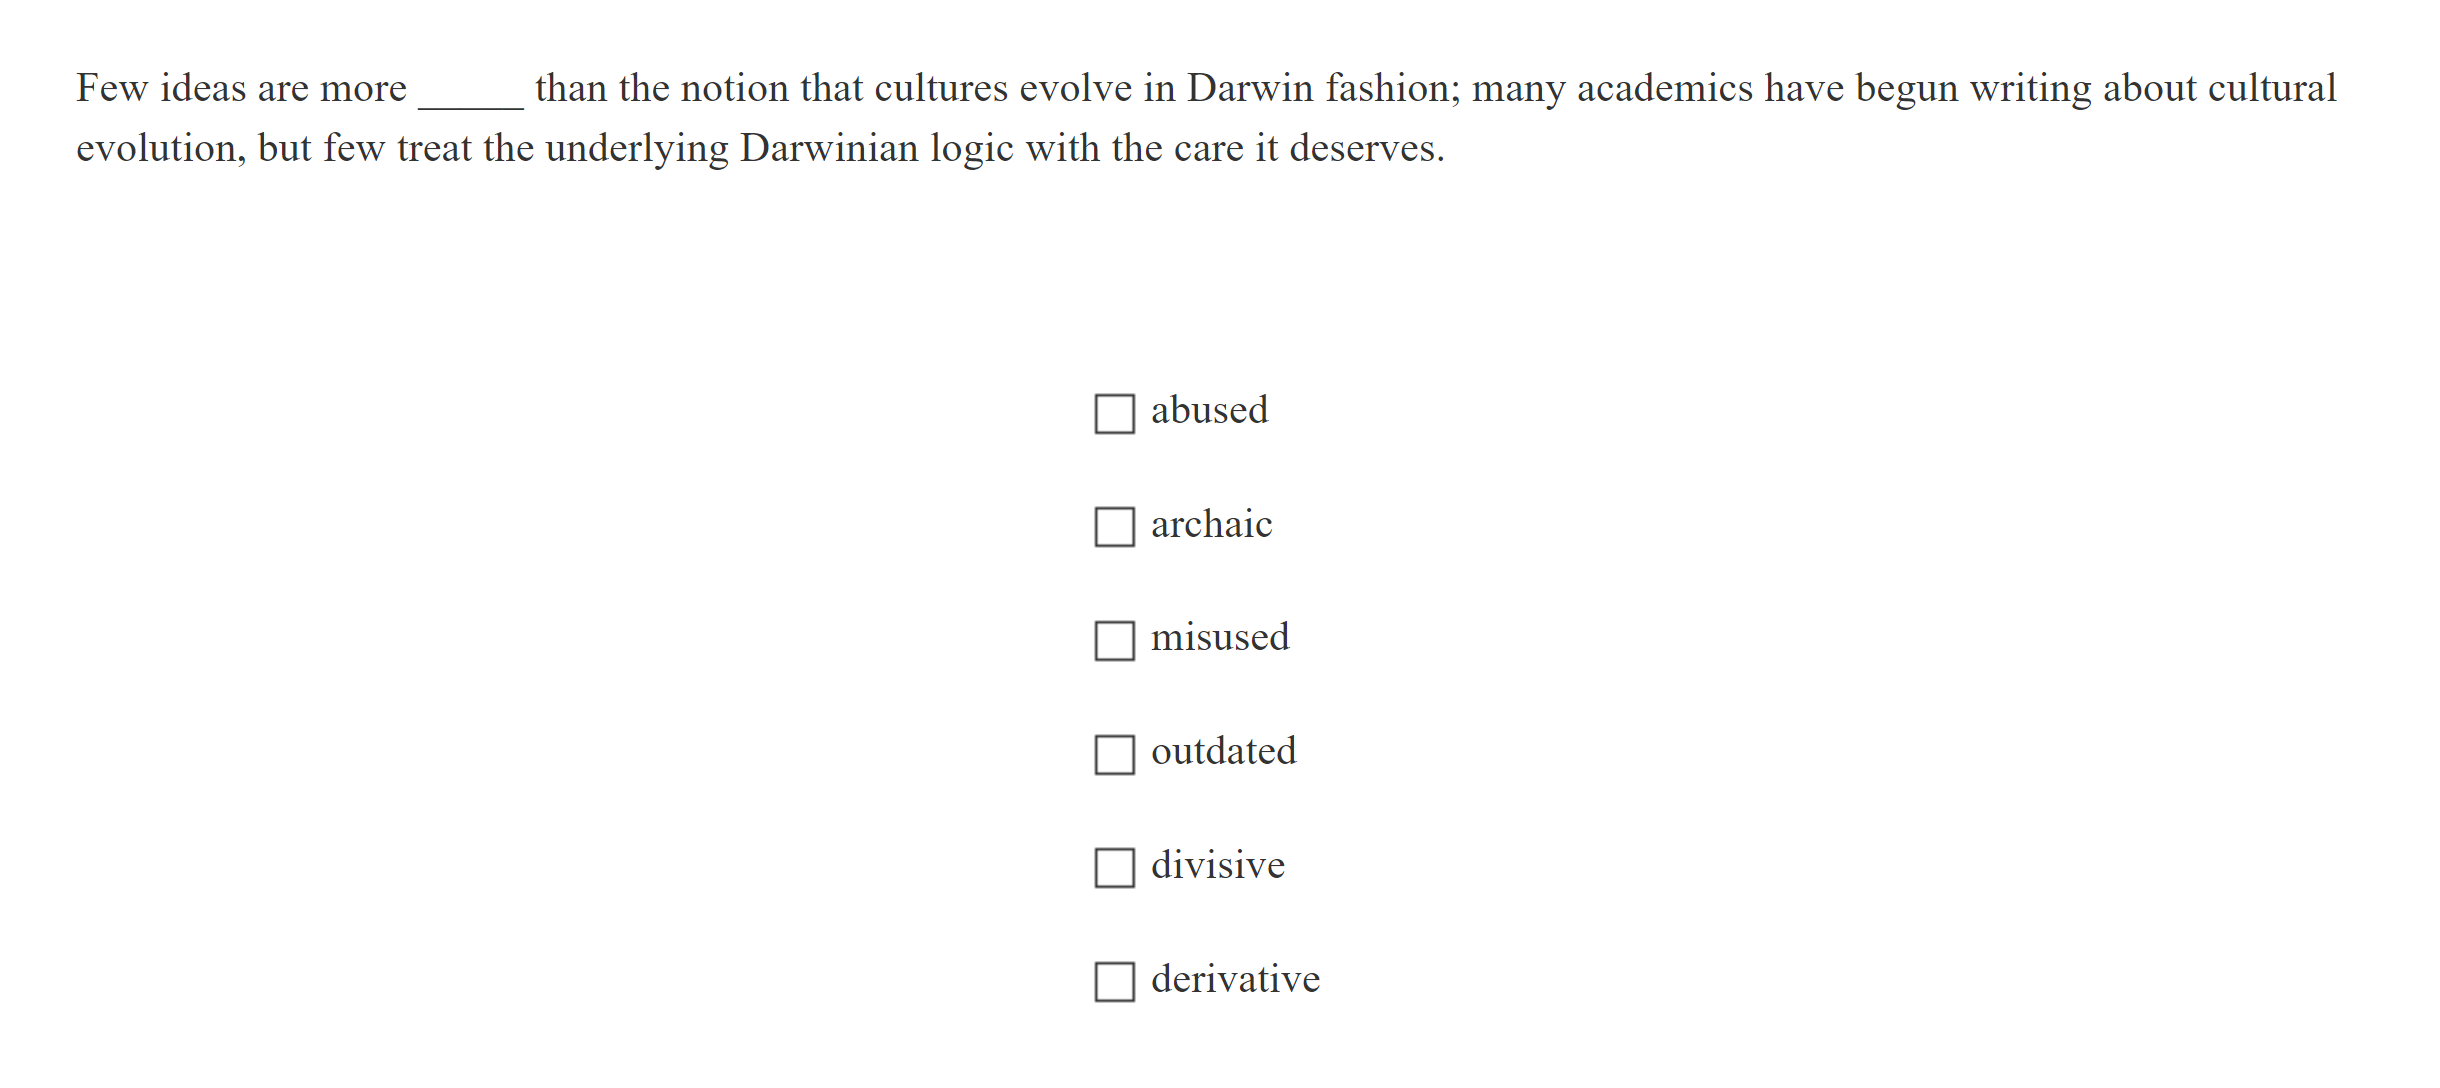Click the word 'cultures' in the sentence
Viewport: 2440px width, 1088px height.
click(940, 89)
